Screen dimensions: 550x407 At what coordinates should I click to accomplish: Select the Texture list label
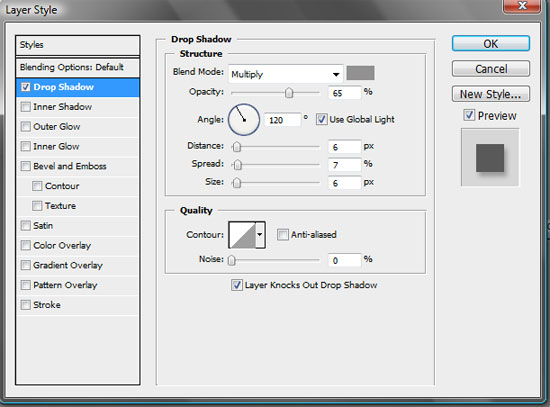(x=60, y=206)
